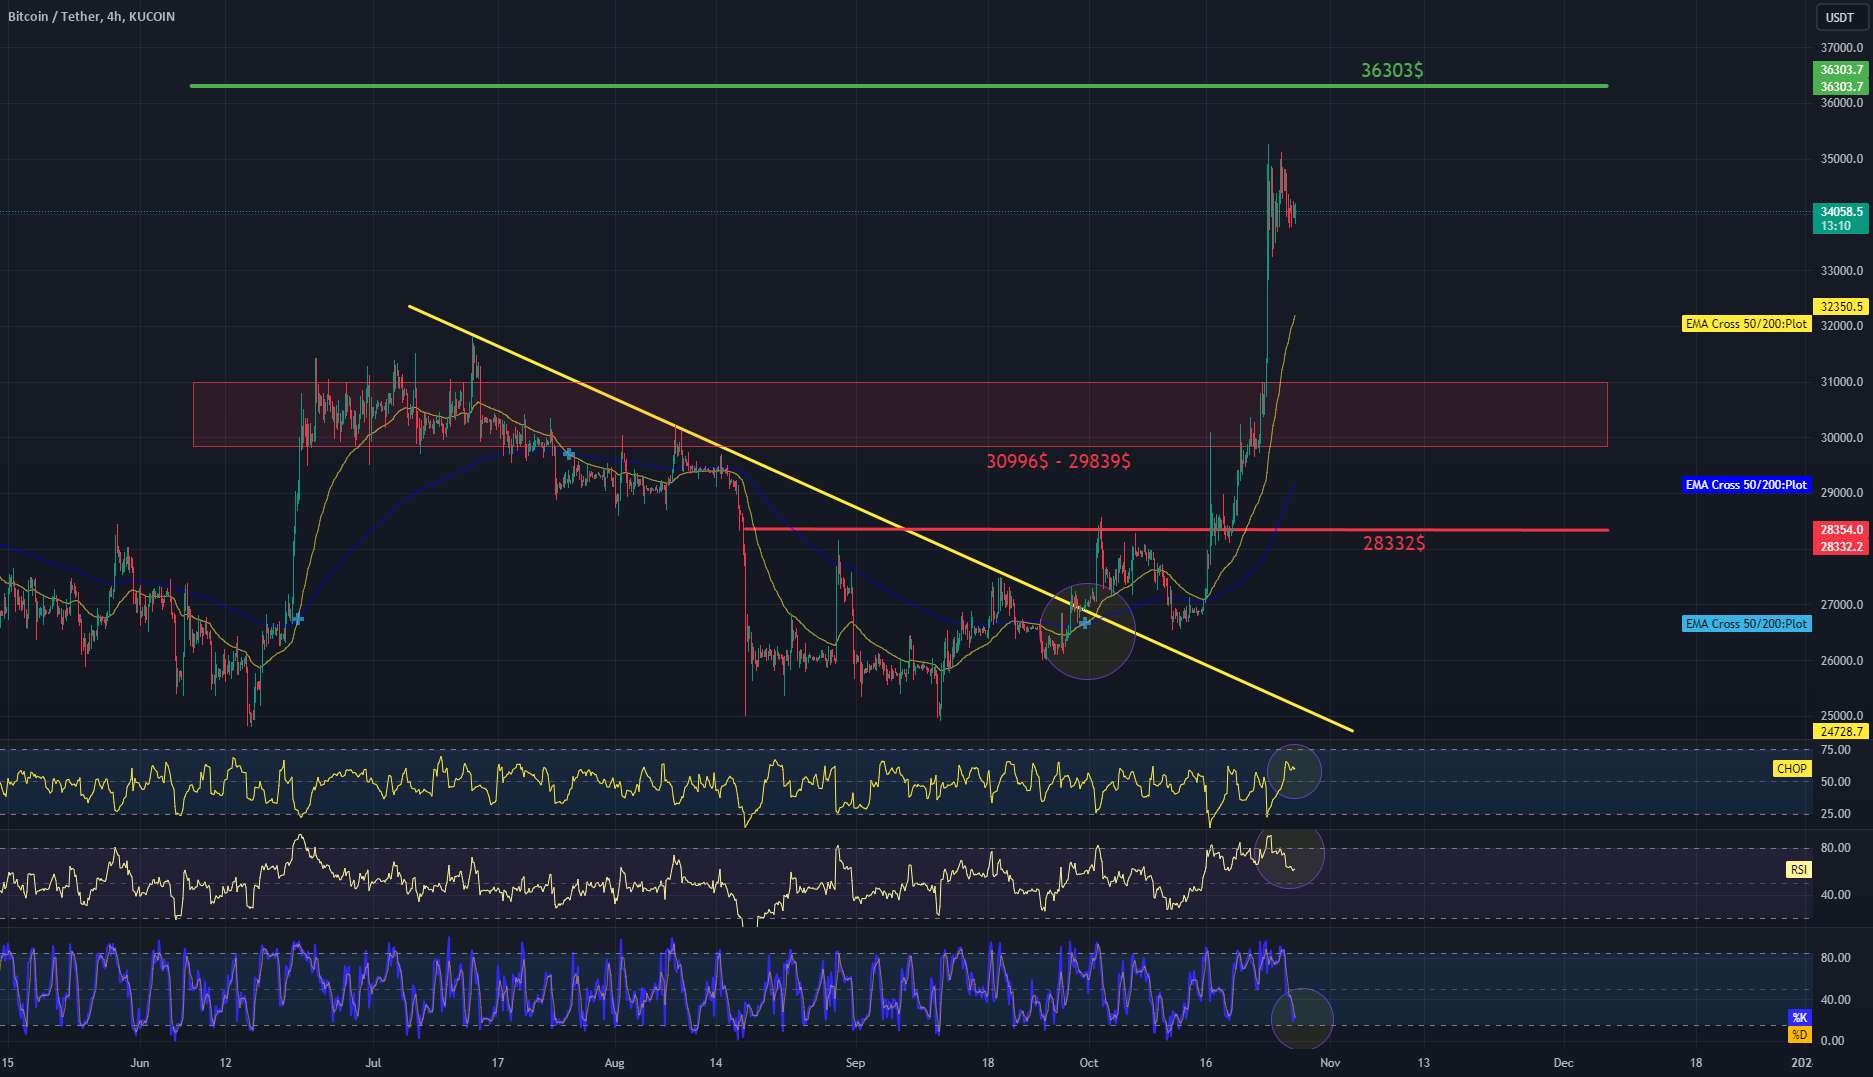
Task: Select the circle highlighting the trendline breakout
Action: point(1088,632)
